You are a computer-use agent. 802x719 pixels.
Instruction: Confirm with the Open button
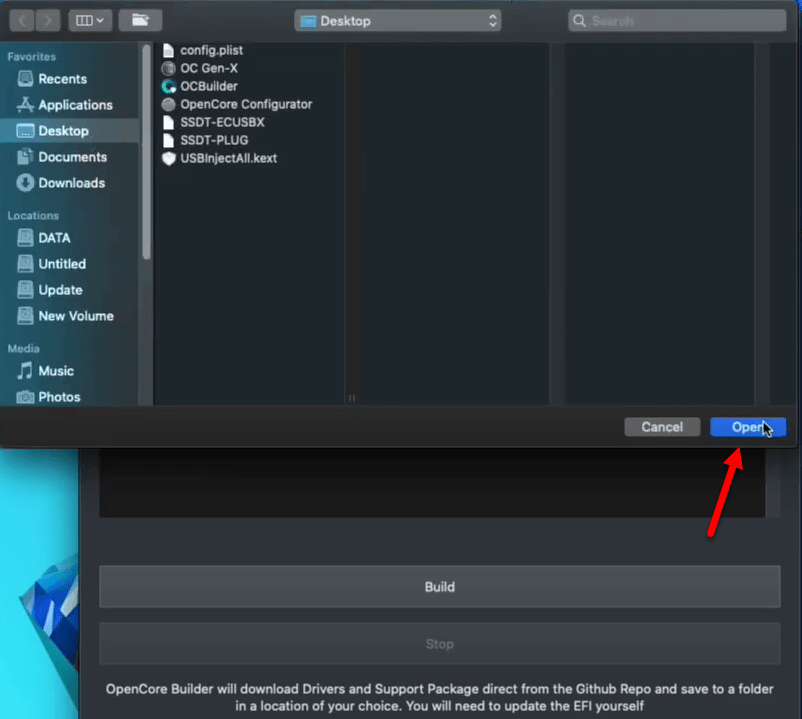click(x=748, y=427)
